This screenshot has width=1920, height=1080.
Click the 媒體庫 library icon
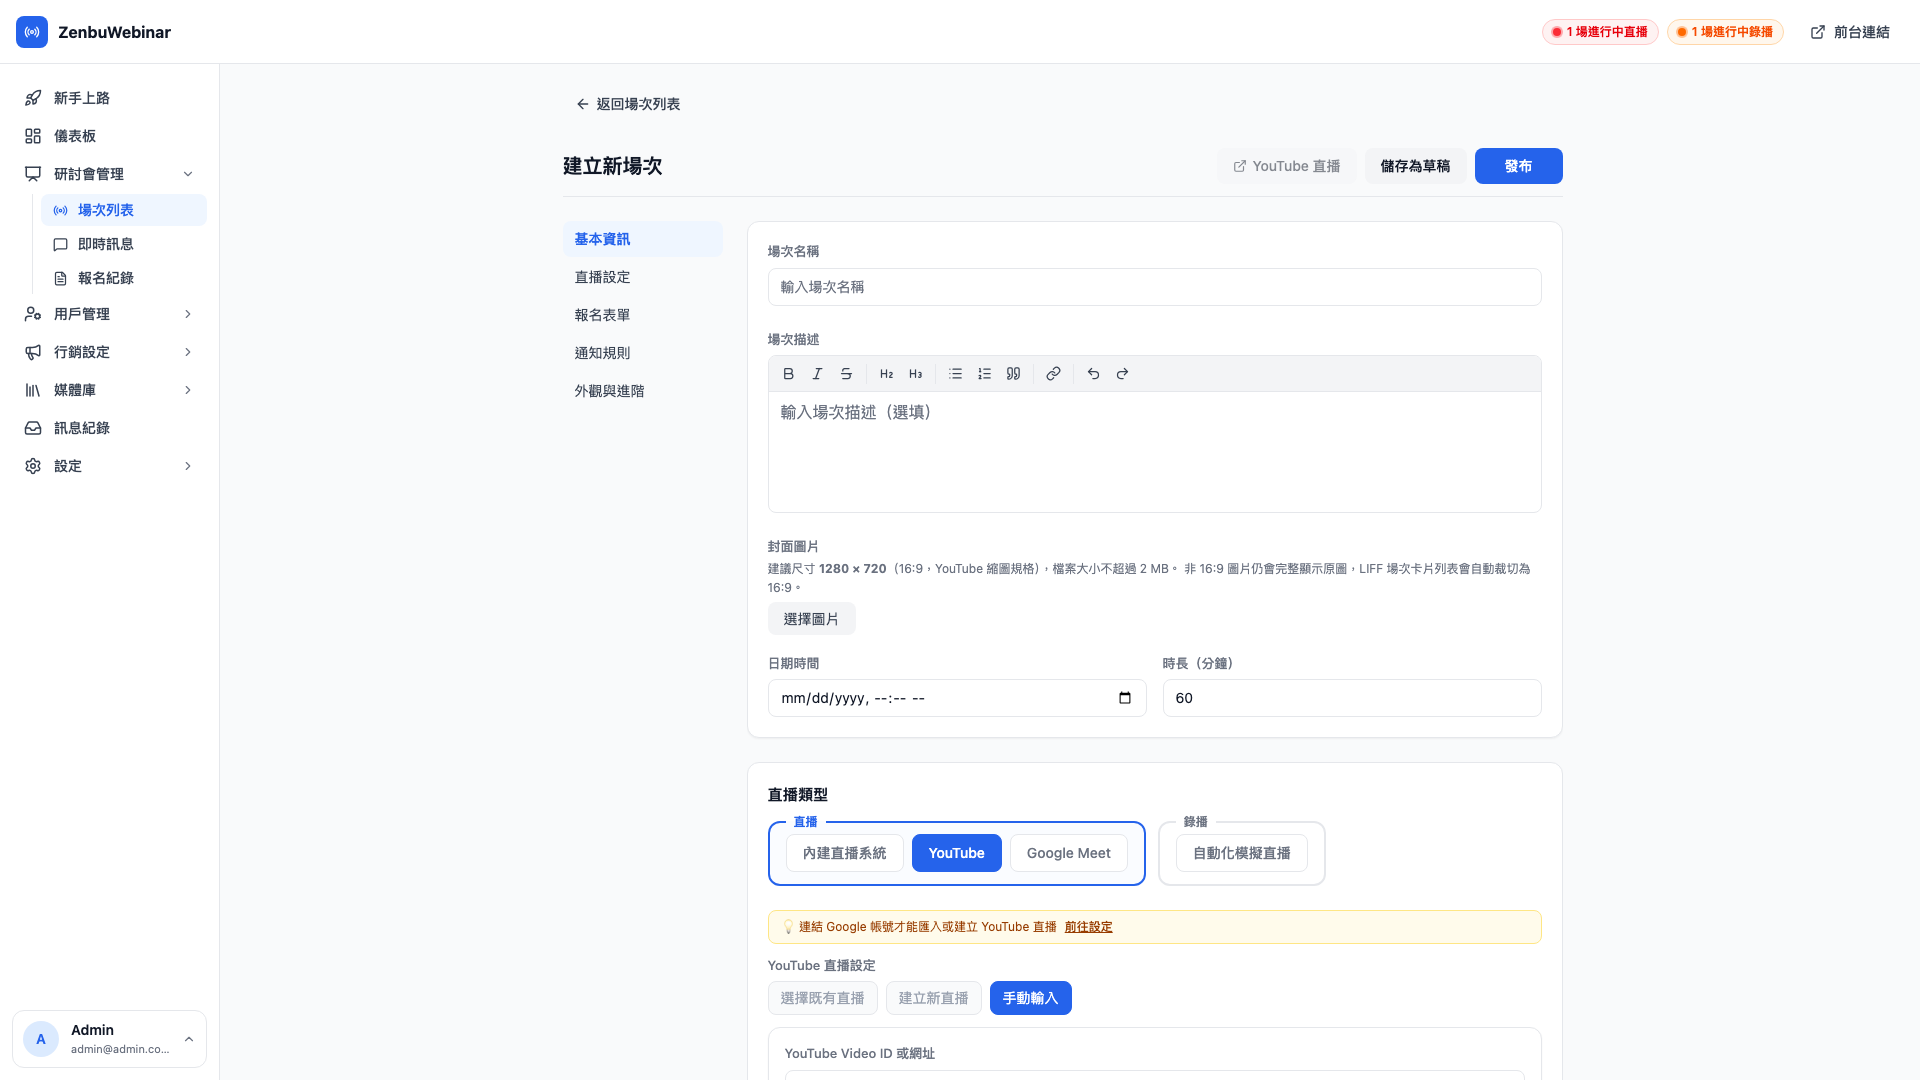coord(33,390)
